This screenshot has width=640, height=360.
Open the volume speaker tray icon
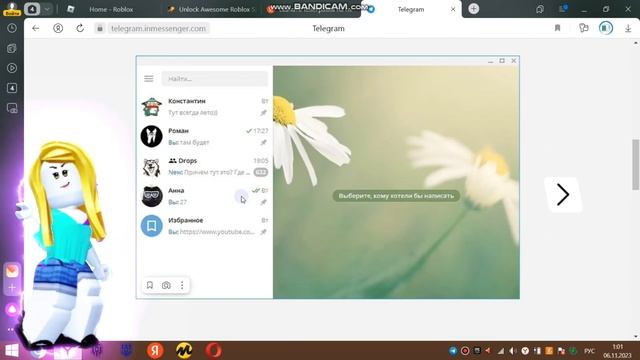[513, 351]
